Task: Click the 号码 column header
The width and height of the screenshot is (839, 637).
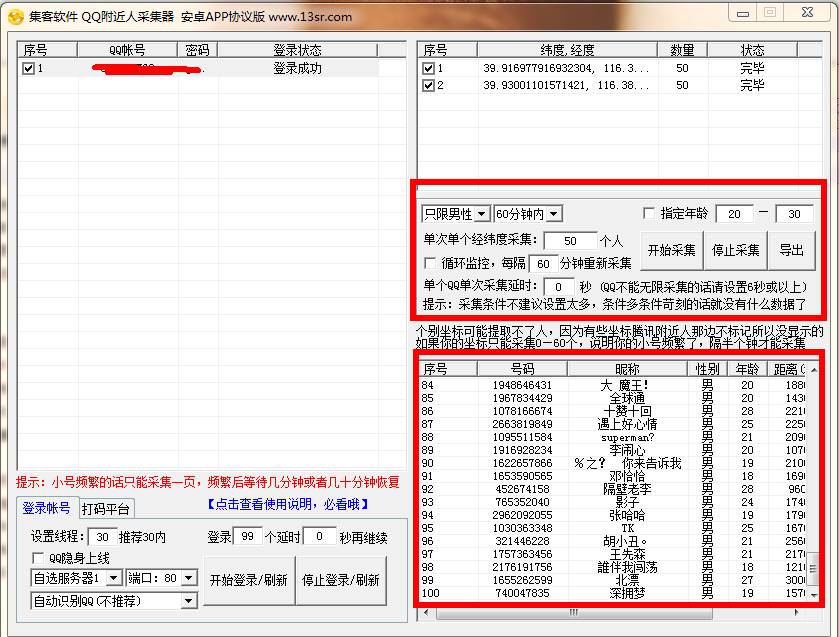Action: 522,369
